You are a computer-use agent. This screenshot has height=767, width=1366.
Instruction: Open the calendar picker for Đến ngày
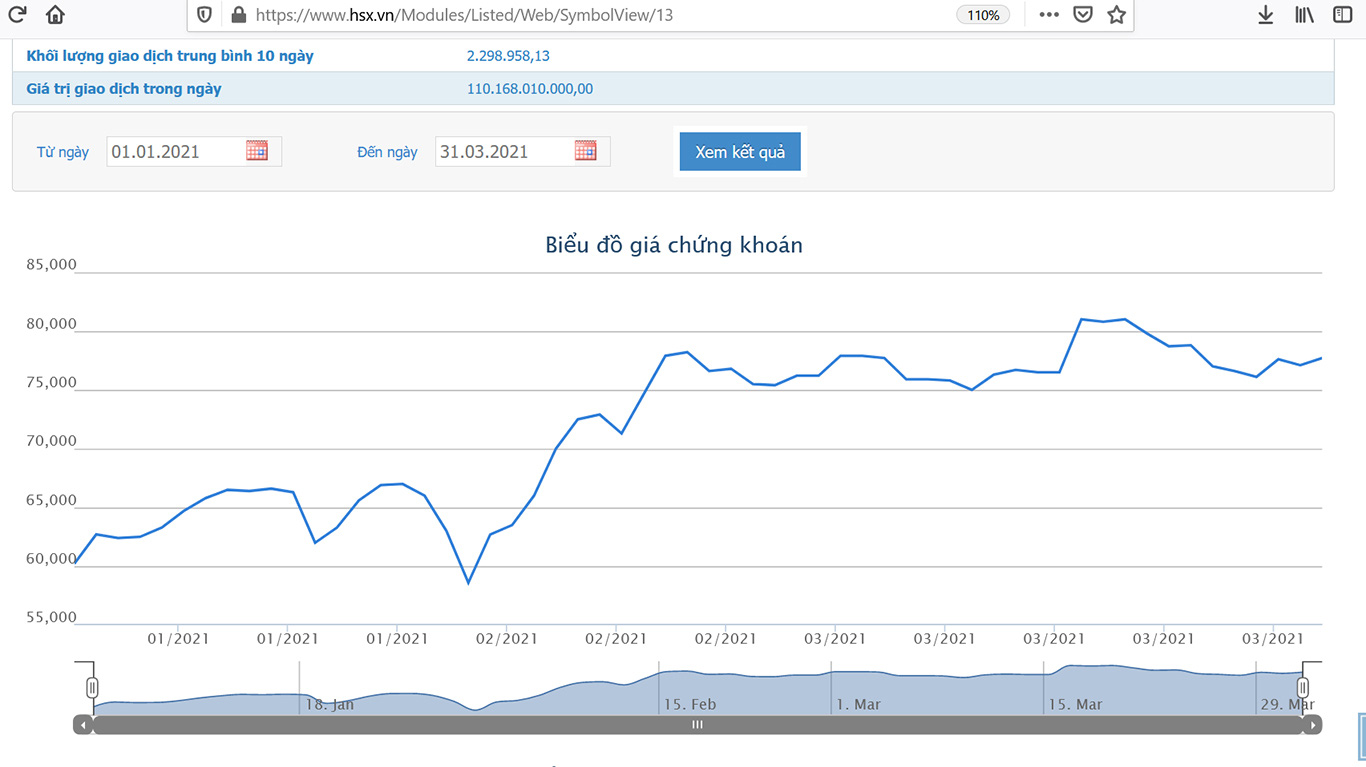point(586,151)
